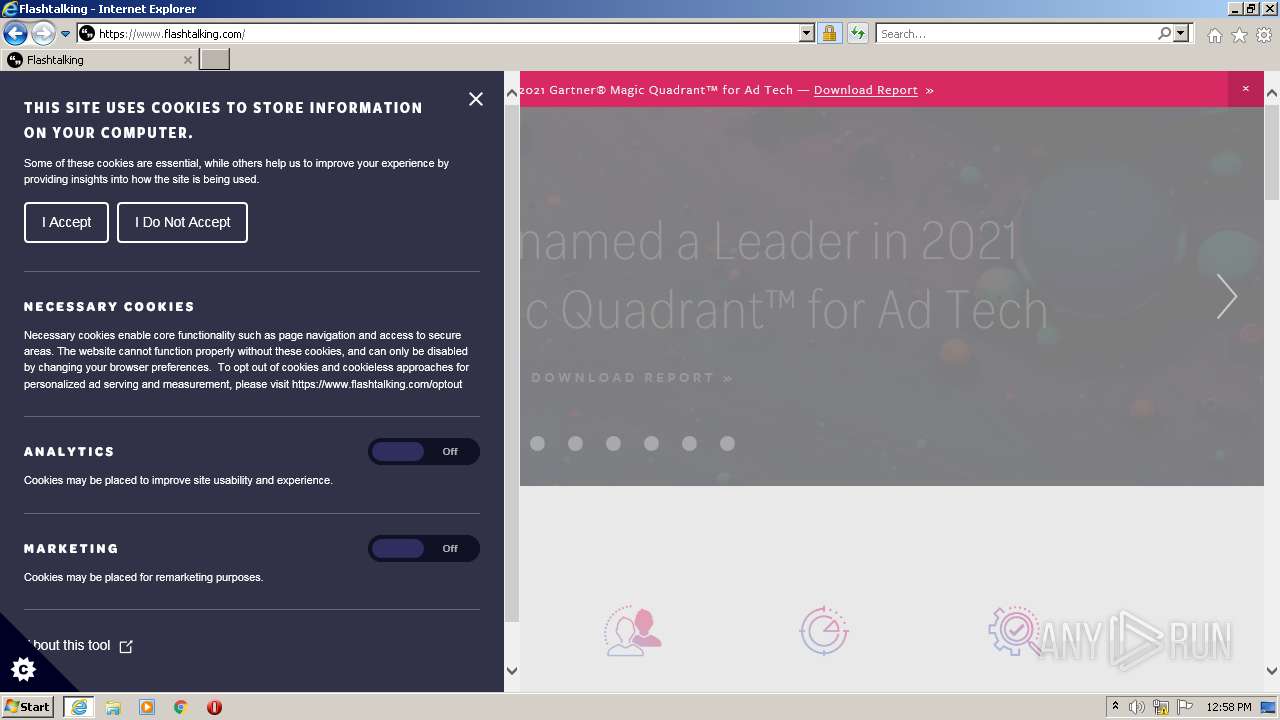Go forward with the browser Forward arrow

42,33
